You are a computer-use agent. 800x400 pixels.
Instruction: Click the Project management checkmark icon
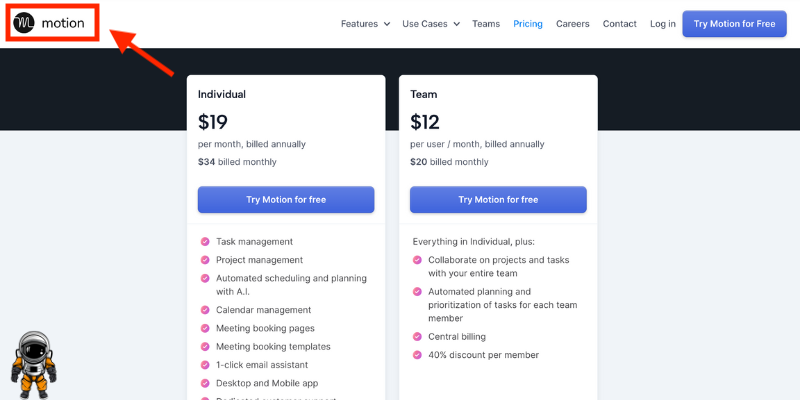click(x=205, y=260)
